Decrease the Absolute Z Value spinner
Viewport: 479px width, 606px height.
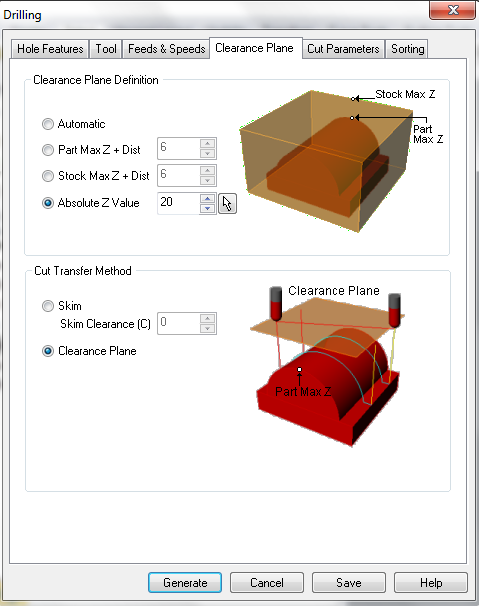(208, 208)
